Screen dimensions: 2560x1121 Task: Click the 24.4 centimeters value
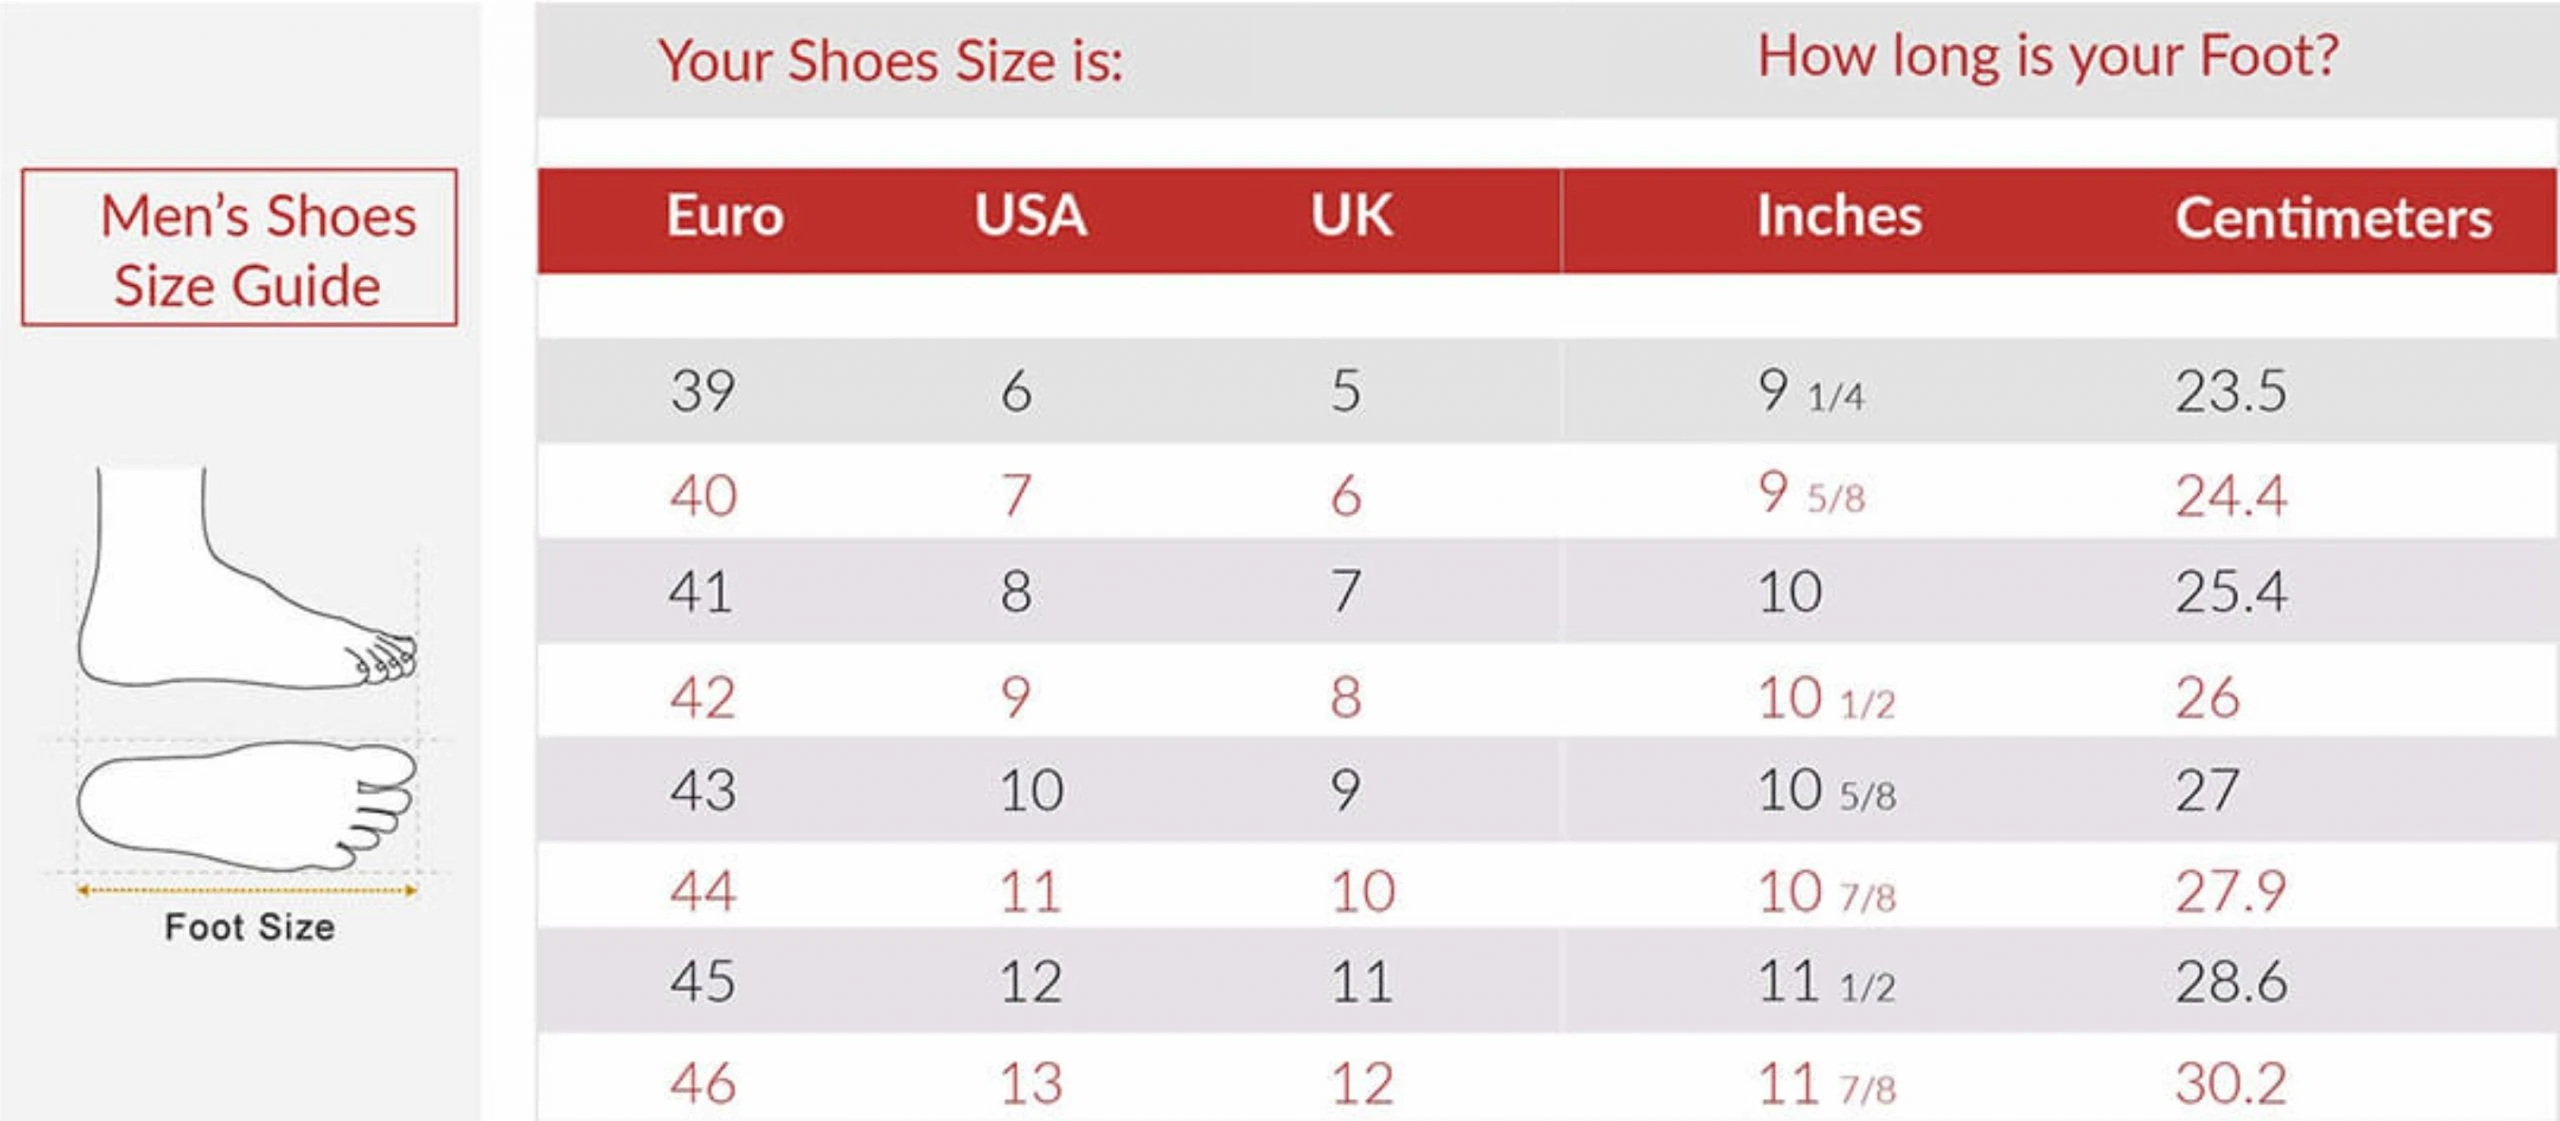[x=2231, y=495]
